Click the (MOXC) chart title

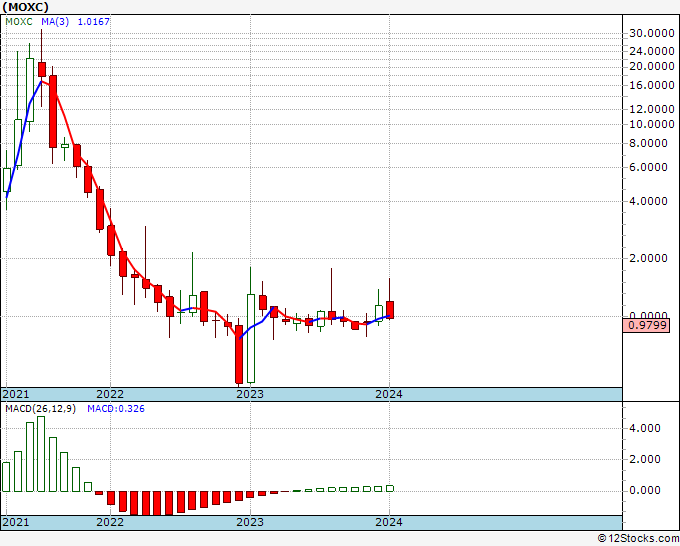pos(26,7)
